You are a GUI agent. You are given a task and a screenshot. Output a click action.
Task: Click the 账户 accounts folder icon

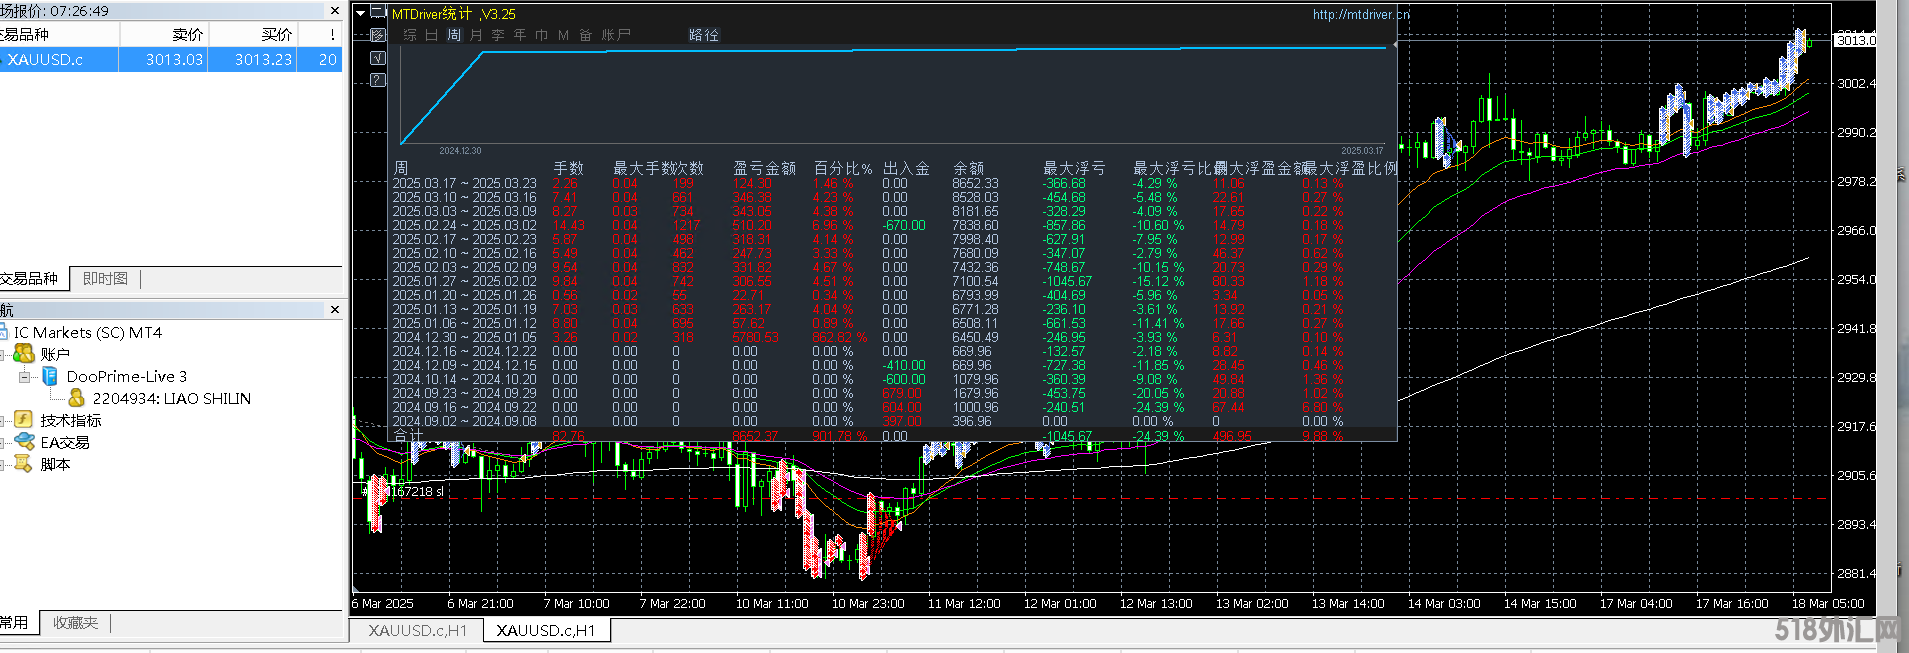pos(24,354)
